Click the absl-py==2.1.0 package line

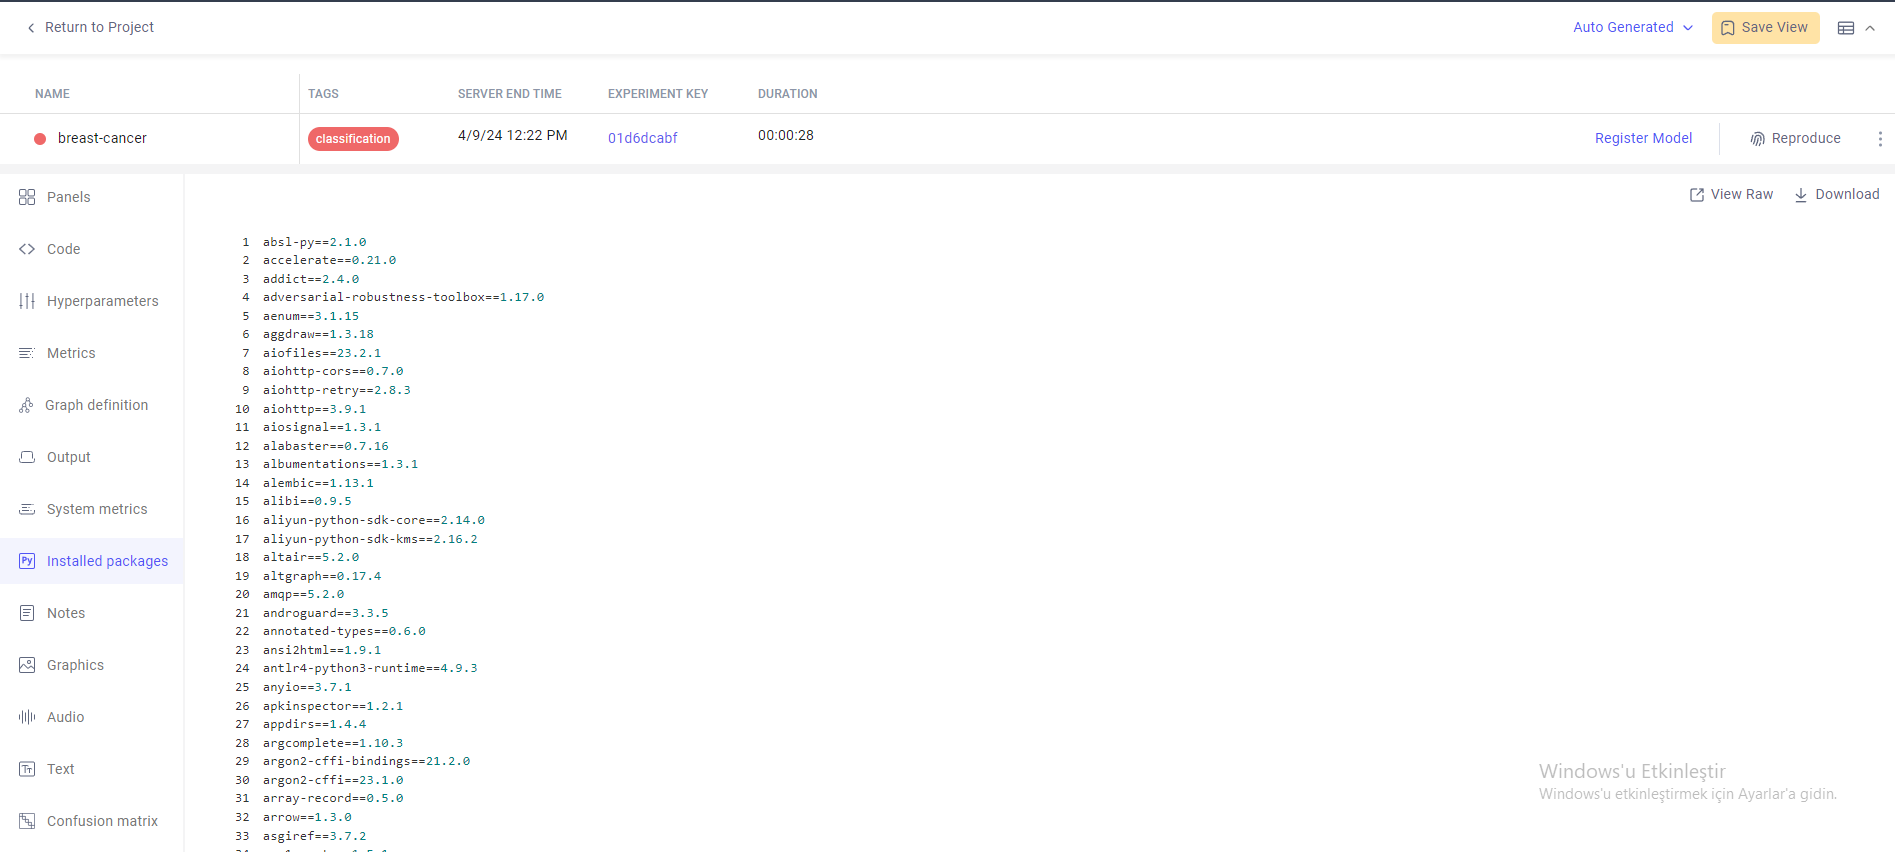coord(314,242)
